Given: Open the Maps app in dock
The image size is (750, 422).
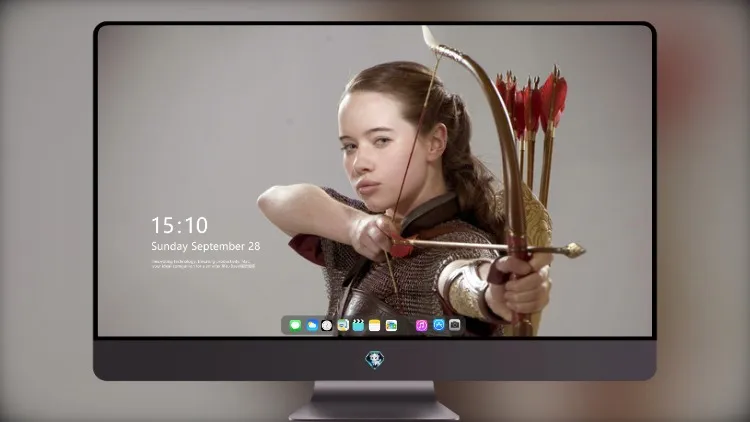Looking at the screenshot, I should 342,325.
